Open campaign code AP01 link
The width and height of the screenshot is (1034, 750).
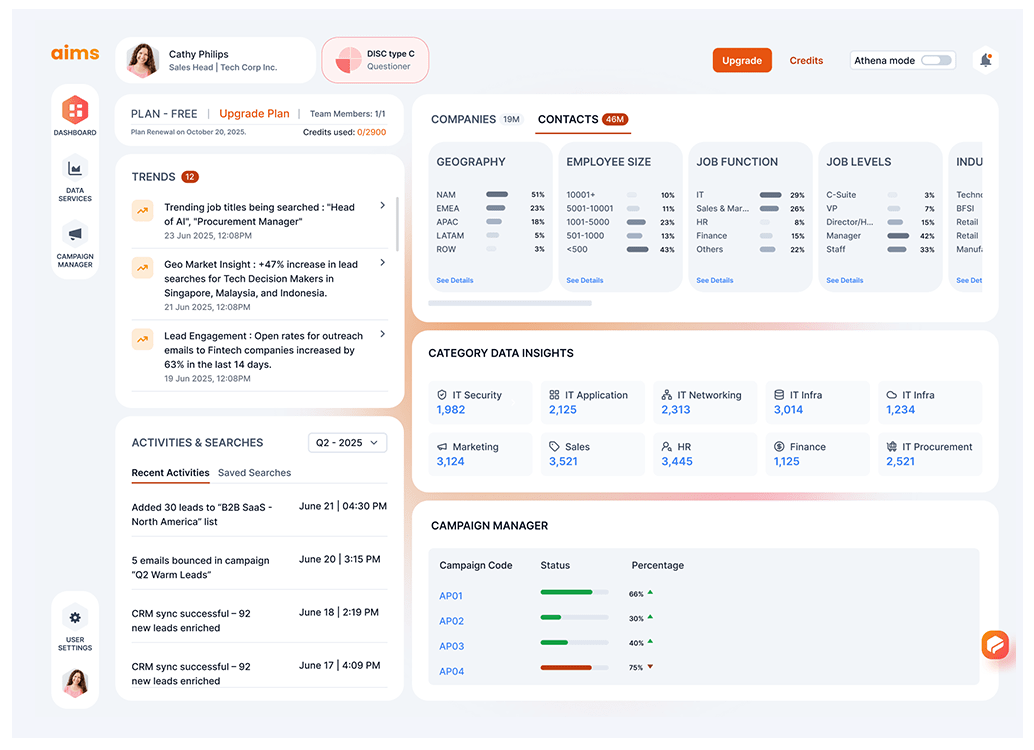click(x=451, y=596)
